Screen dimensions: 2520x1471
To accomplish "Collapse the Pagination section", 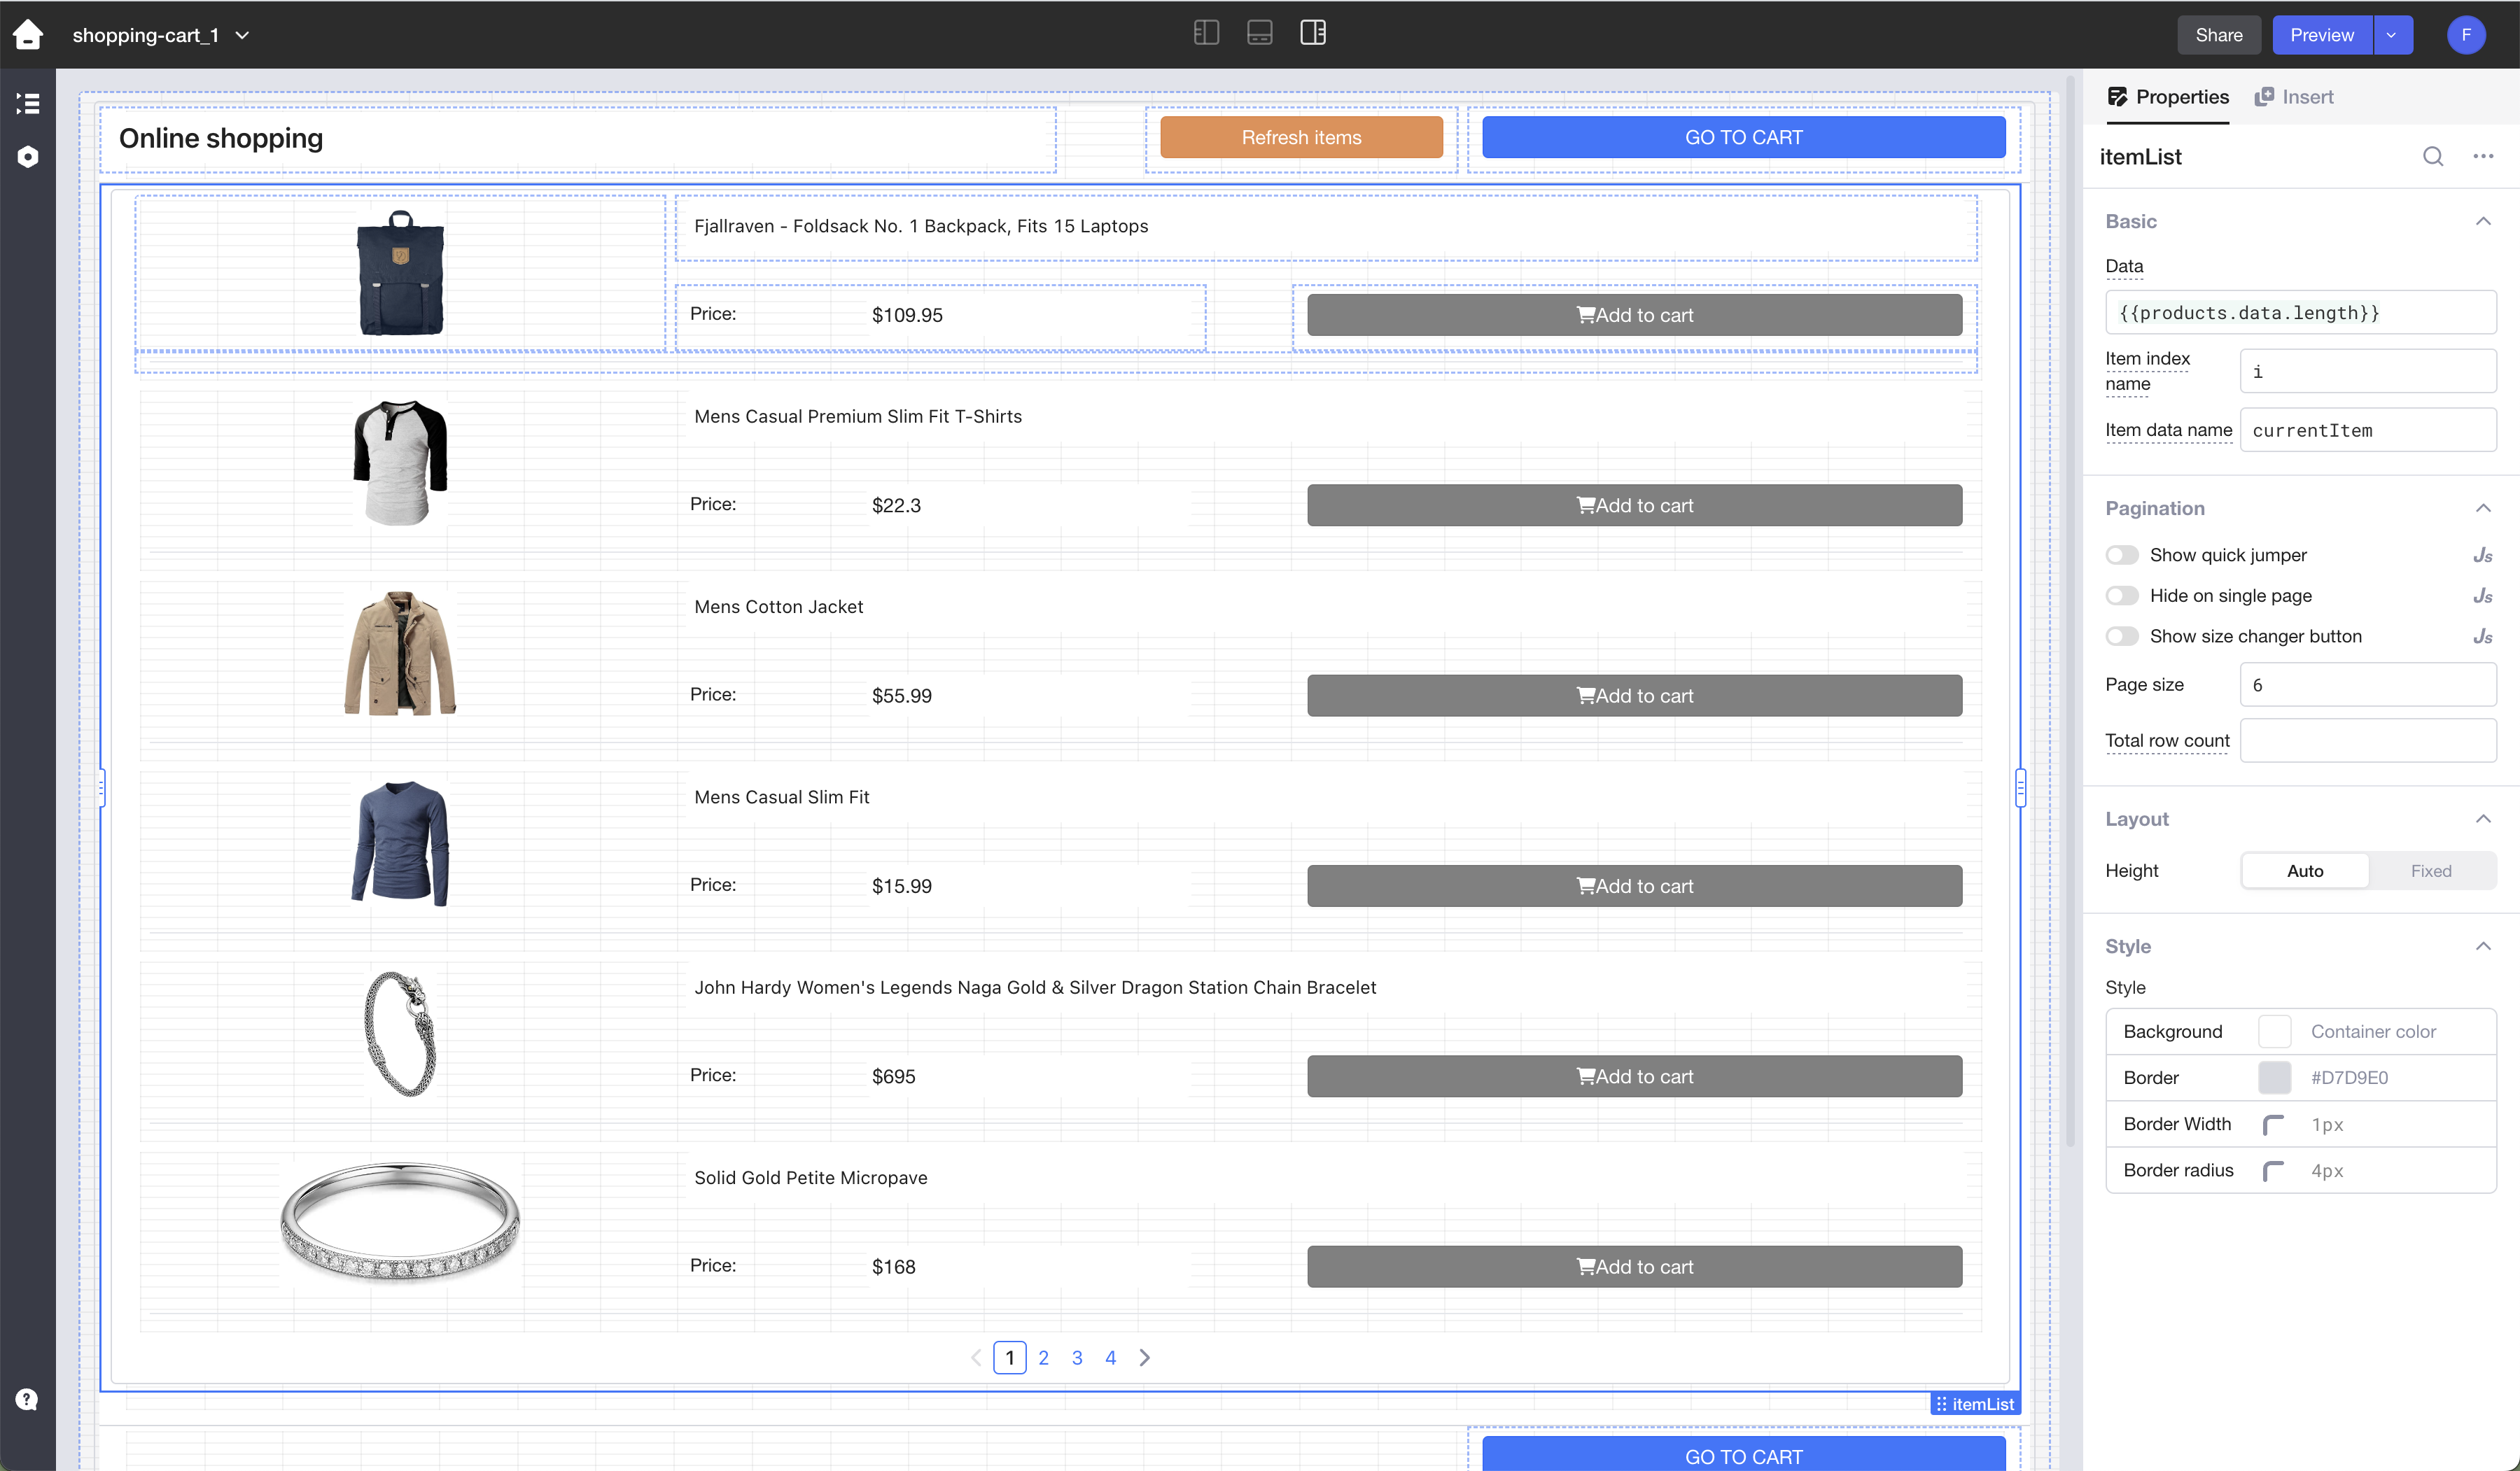I will pos(2482,508).
